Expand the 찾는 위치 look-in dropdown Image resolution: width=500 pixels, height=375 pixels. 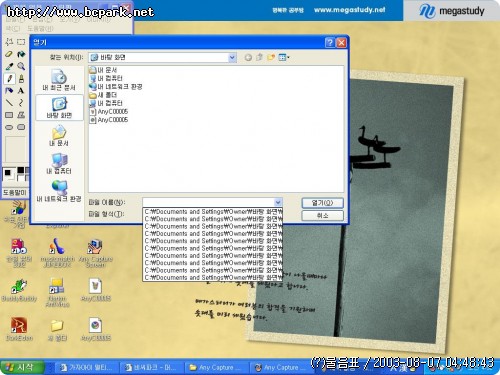pyautogui.click(x=232, y=57)
